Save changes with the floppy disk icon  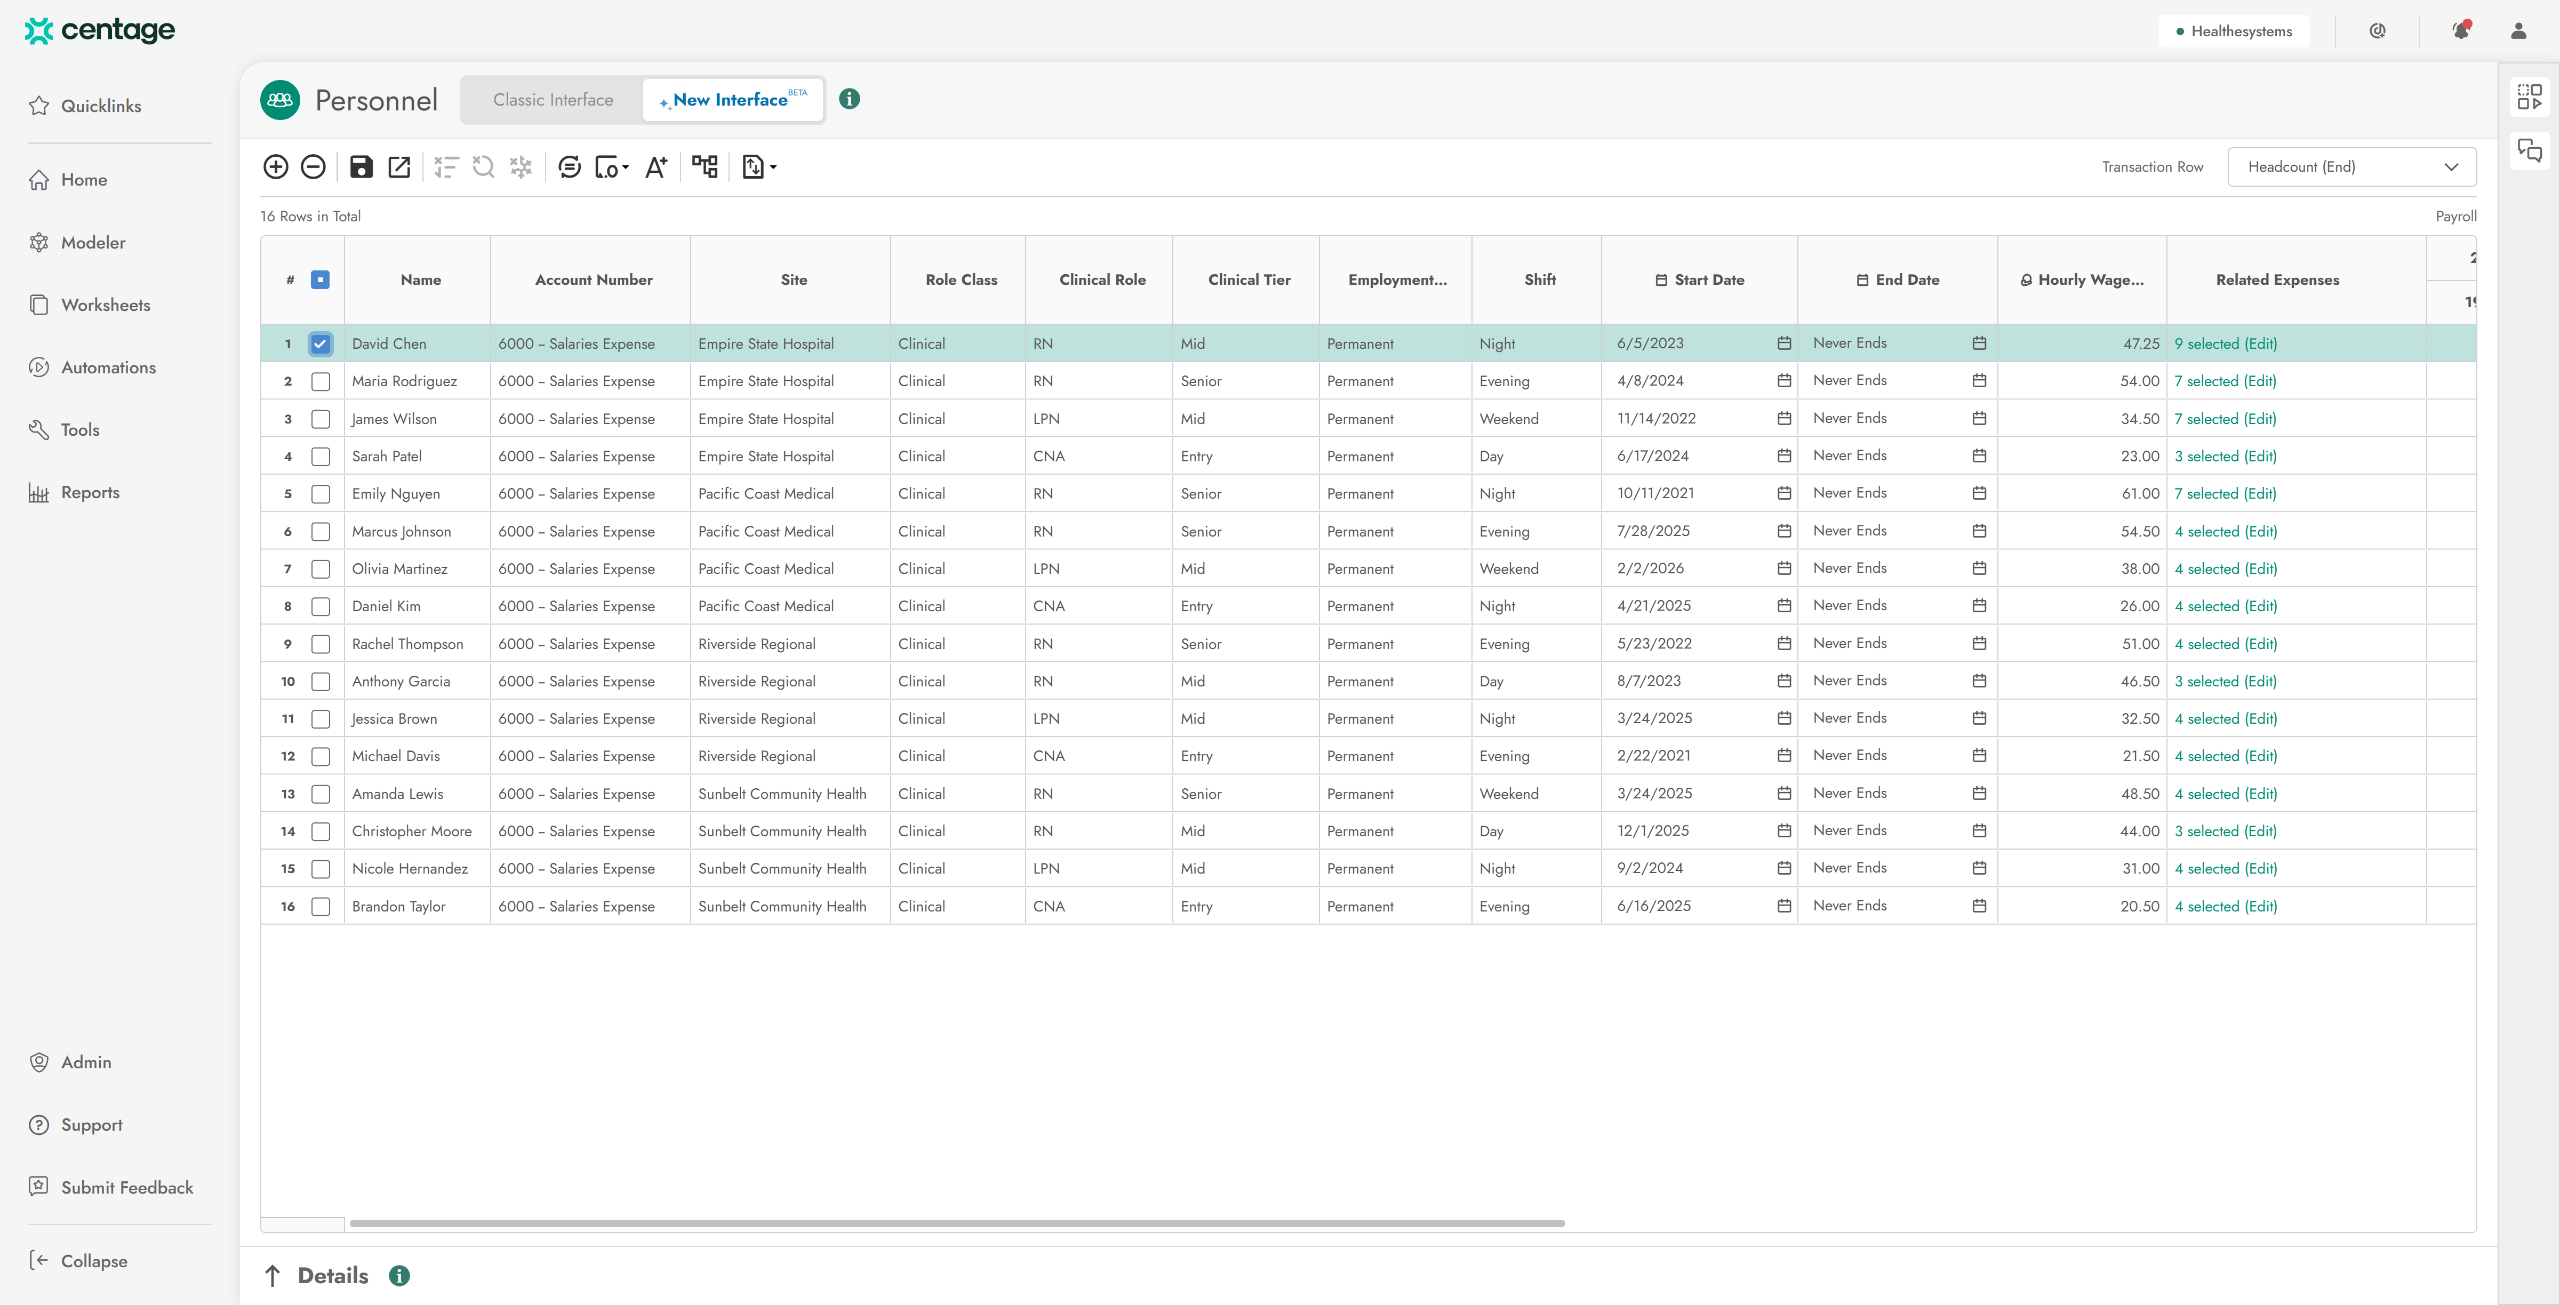(361, 167)
